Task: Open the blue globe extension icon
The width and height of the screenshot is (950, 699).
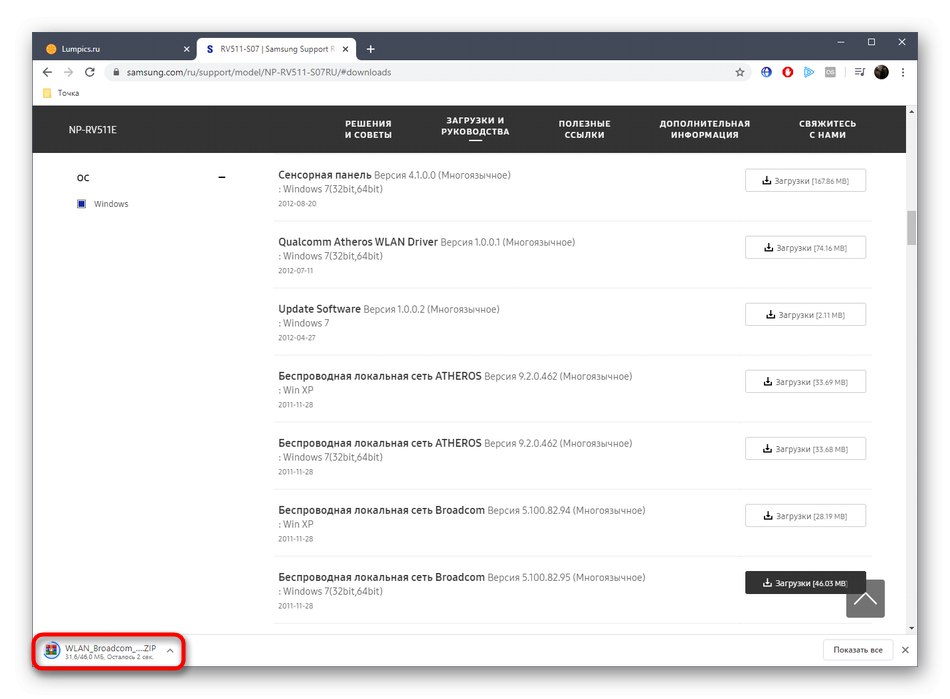Action: click(766, 72)
